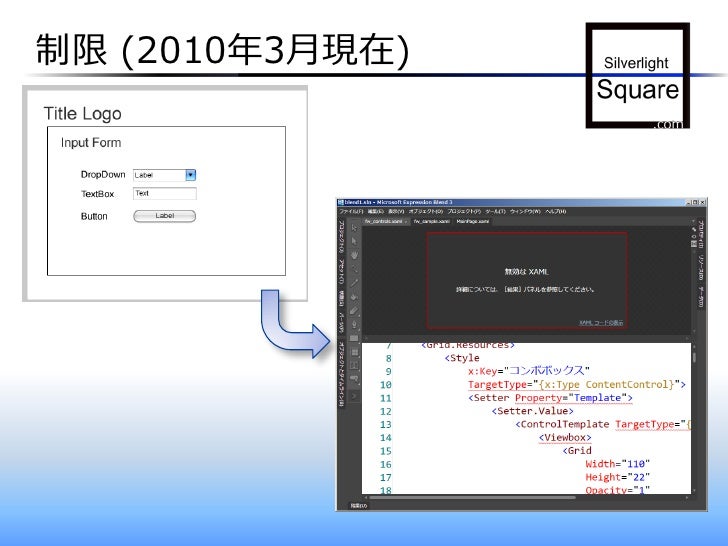Open the プロジェクト side panel tab

341,237
